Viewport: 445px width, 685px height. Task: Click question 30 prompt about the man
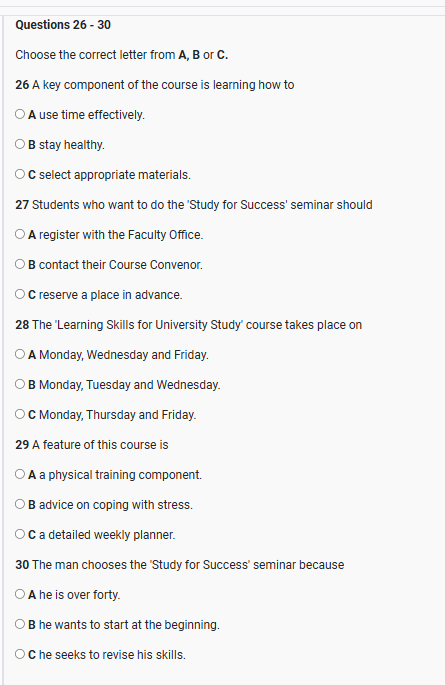pos(179,565)
